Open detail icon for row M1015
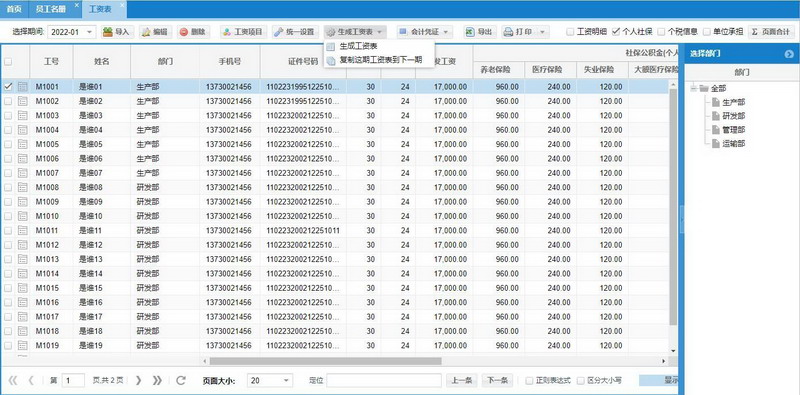 tap(22, 288)
